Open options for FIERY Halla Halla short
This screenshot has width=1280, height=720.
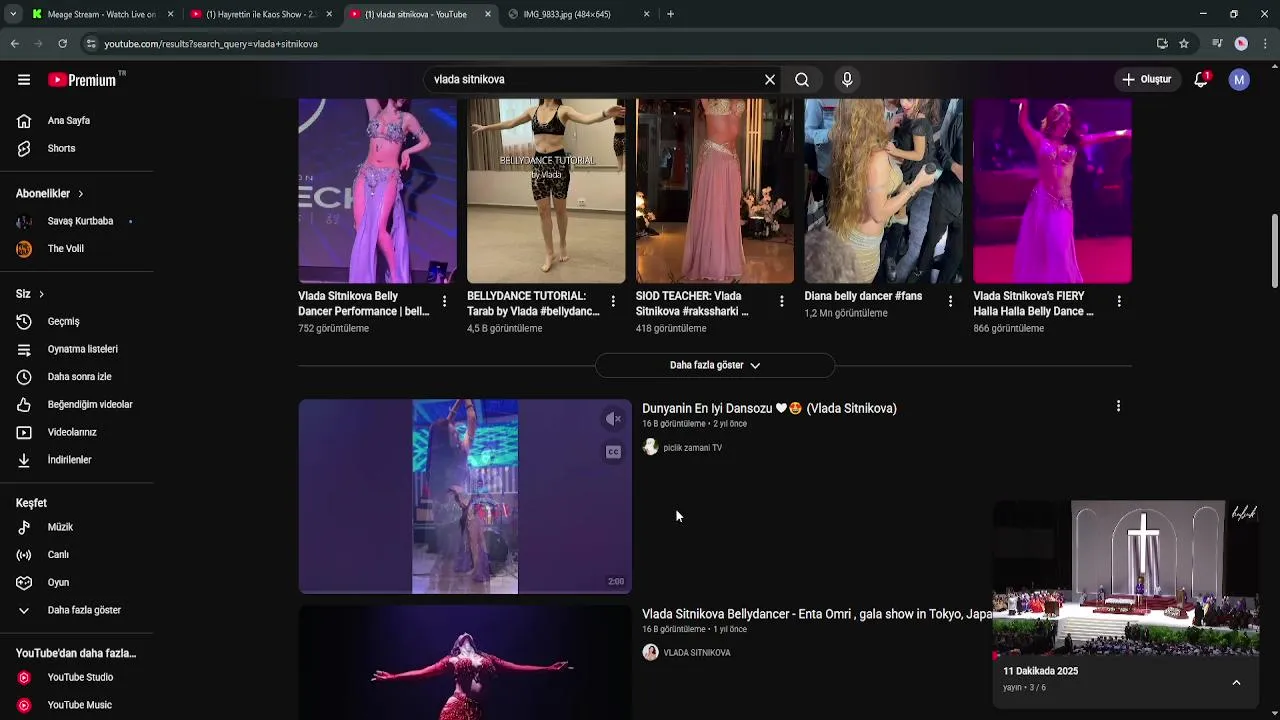pos(1119,301)
